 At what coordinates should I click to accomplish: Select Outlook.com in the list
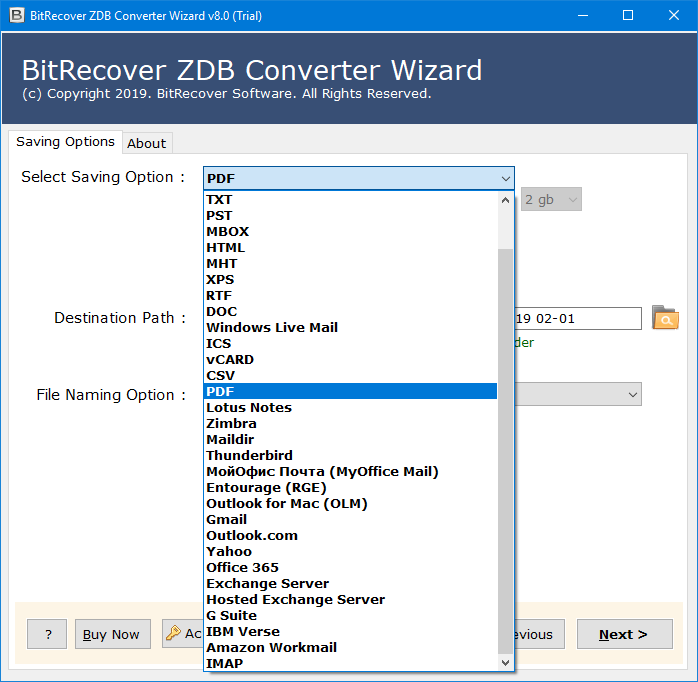pos(350,536)
